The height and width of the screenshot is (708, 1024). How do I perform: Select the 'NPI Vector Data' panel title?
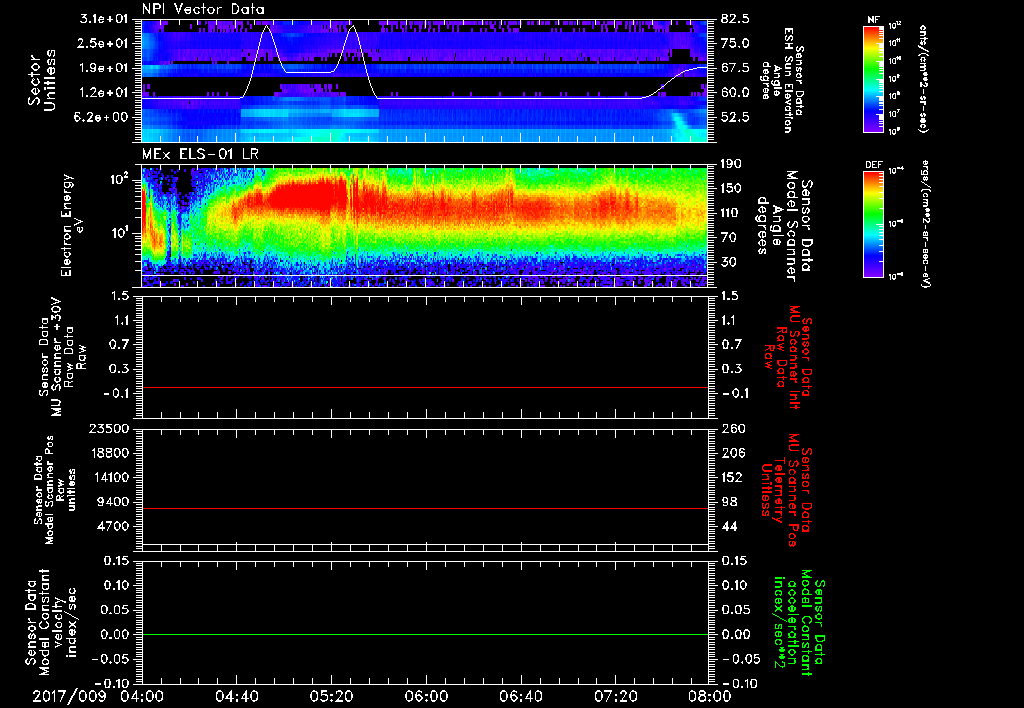pyautogui.click(x=203, y=9)
